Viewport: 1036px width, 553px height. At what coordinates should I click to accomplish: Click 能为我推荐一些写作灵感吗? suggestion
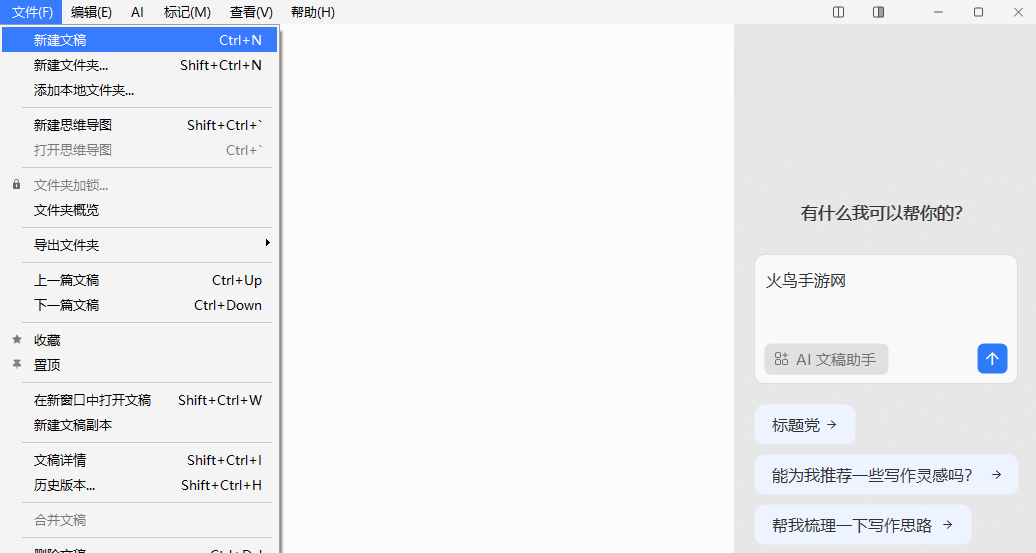click(886, 475)
